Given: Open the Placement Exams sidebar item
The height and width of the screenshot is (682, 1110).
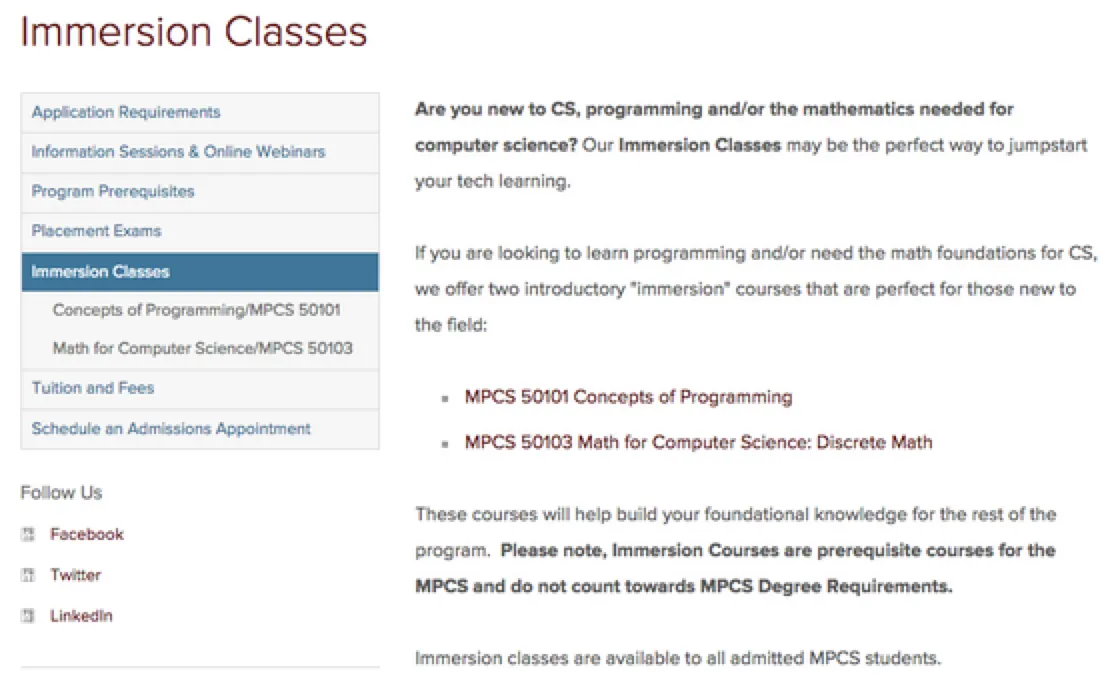Looking at the screenshot, I should [x=96, y=231].
